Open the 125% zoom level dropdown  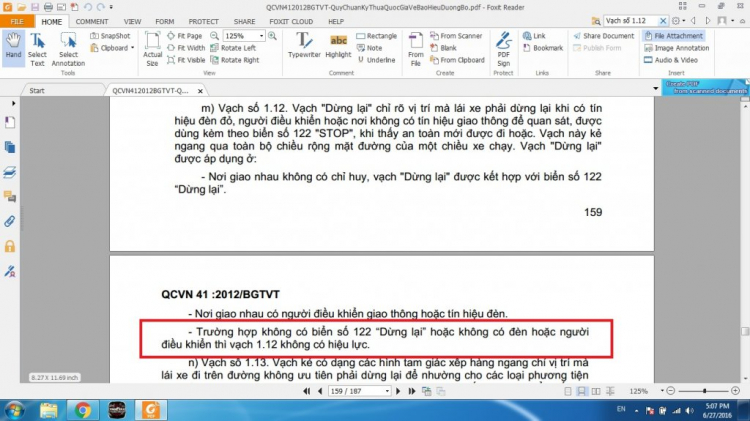point(261,36)
